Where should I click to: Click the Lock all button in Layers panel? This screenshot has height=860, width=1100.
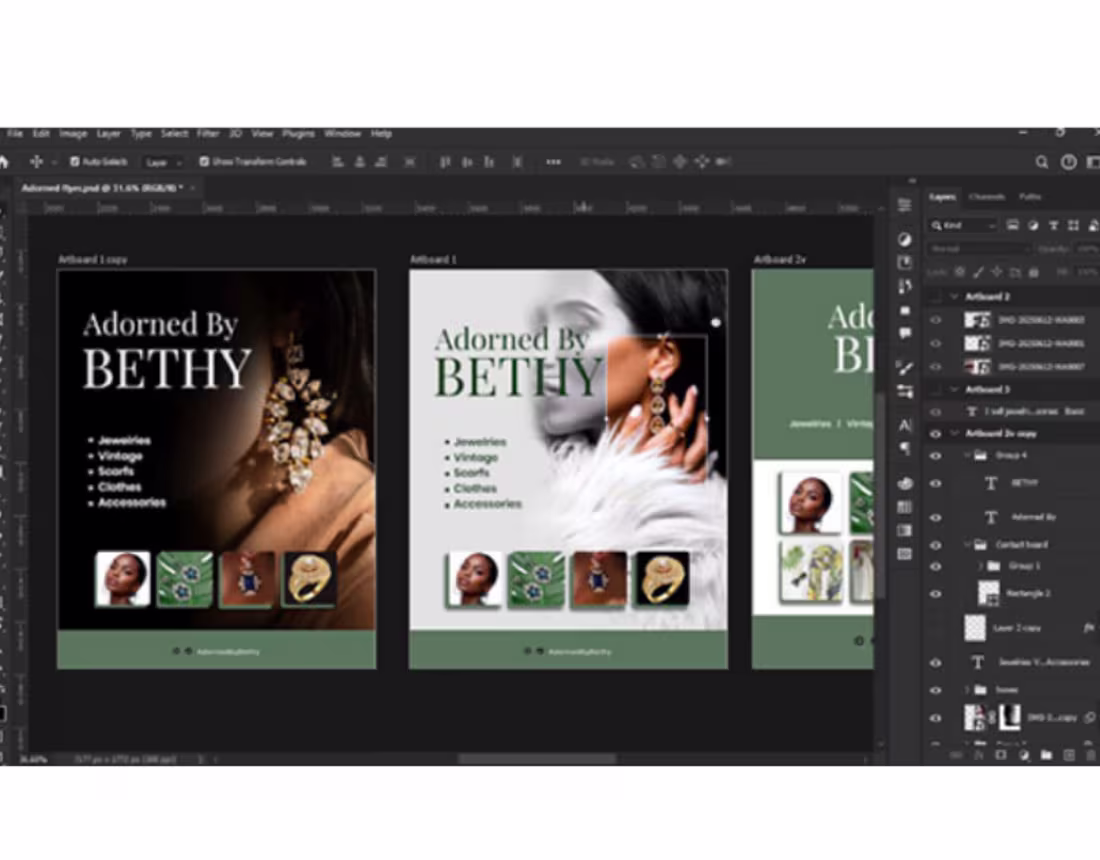(1033, 270)
